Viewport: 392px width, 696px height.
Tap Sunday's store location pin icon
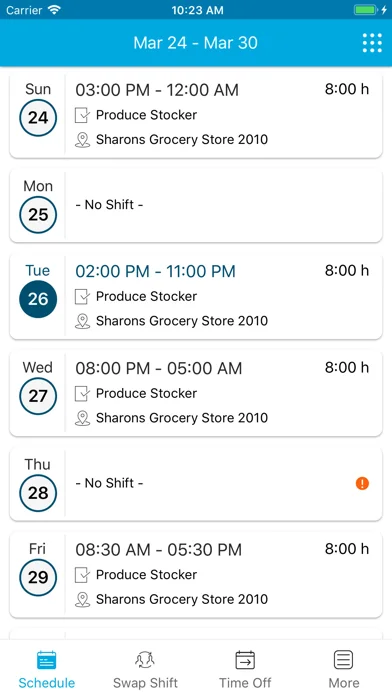[82, 140]
